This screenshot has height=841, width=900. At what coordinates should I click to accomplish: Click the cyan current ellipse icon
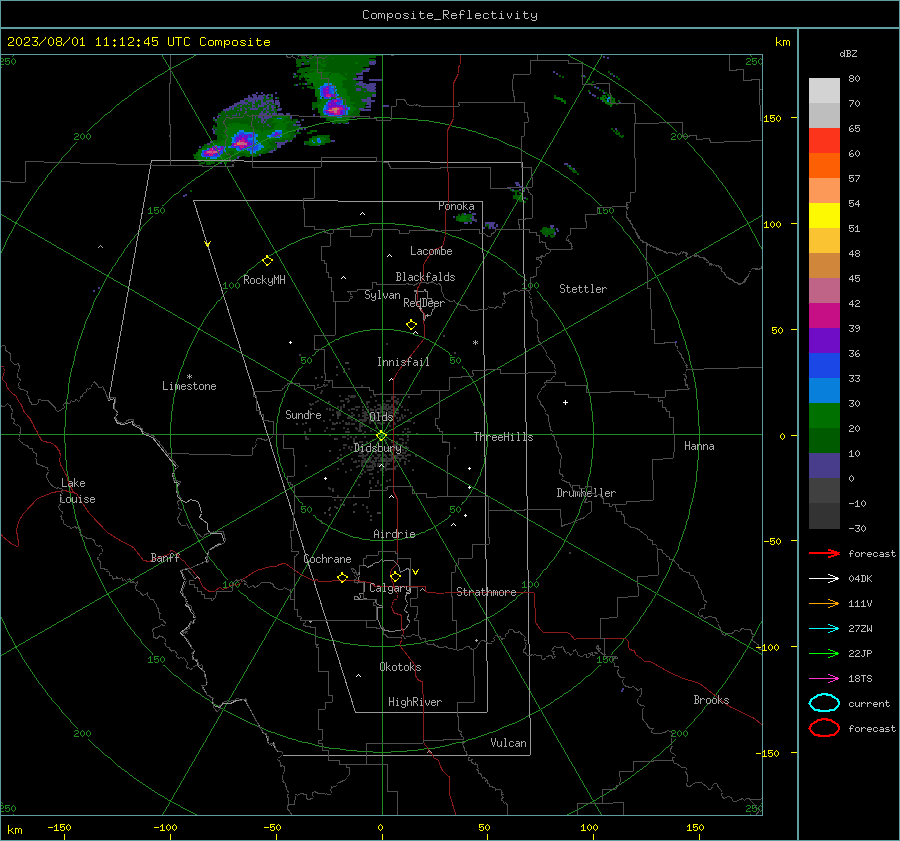[824, 703]
